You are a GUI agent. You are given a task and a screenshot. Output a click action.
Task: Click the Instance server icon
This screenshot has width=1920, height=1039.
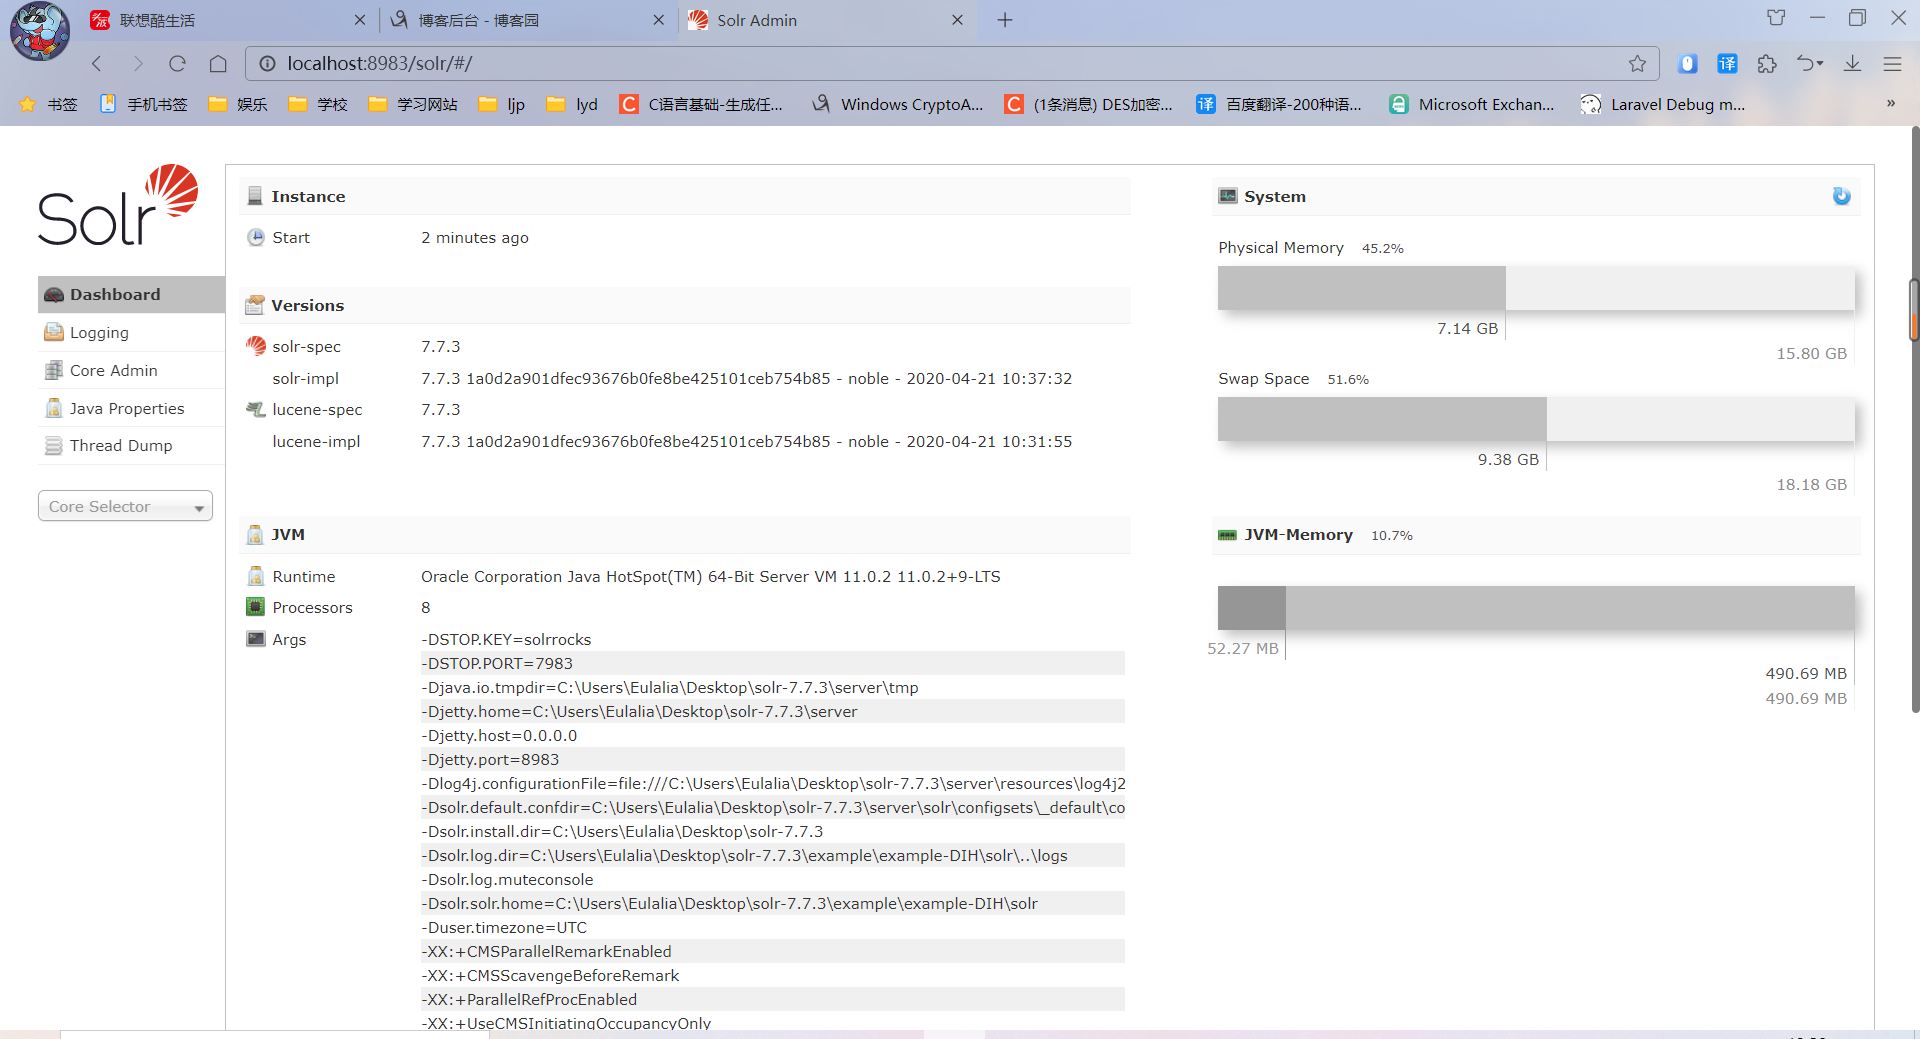(255, 196)
